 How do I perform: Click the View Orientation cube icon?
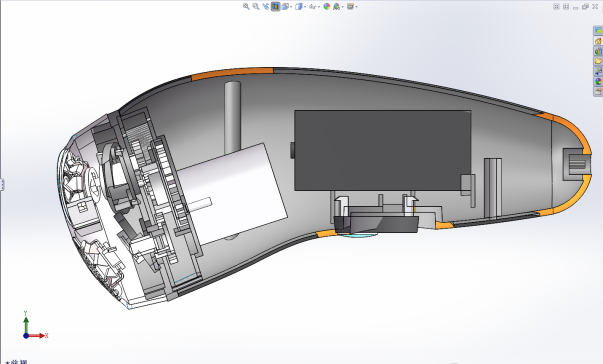[x=285, y=7]
